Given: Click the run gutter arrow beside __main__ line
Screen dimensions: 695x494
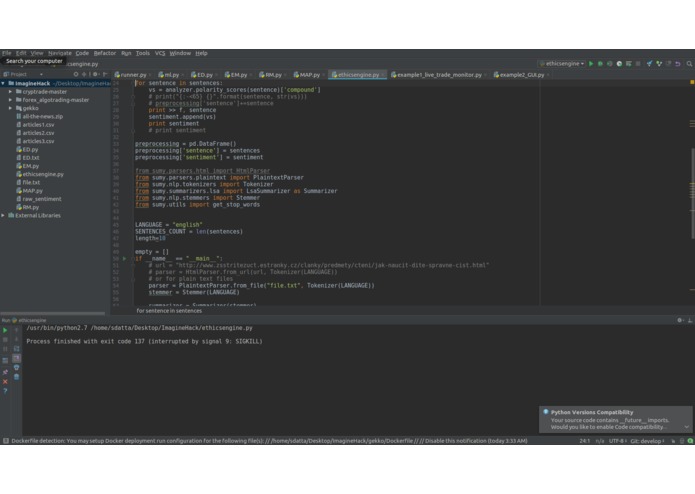Looking at the screenshot, I should tap(125, 258).
